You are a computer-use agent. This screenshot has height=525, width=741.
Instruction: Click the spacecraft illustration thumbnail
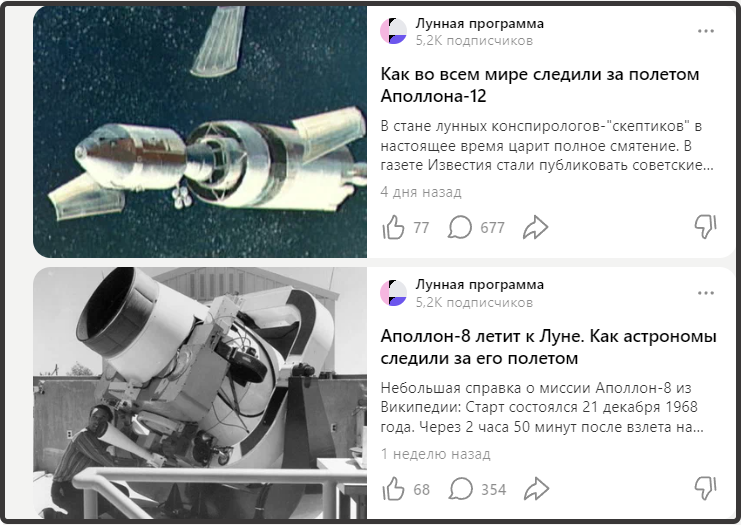[200, 132]
